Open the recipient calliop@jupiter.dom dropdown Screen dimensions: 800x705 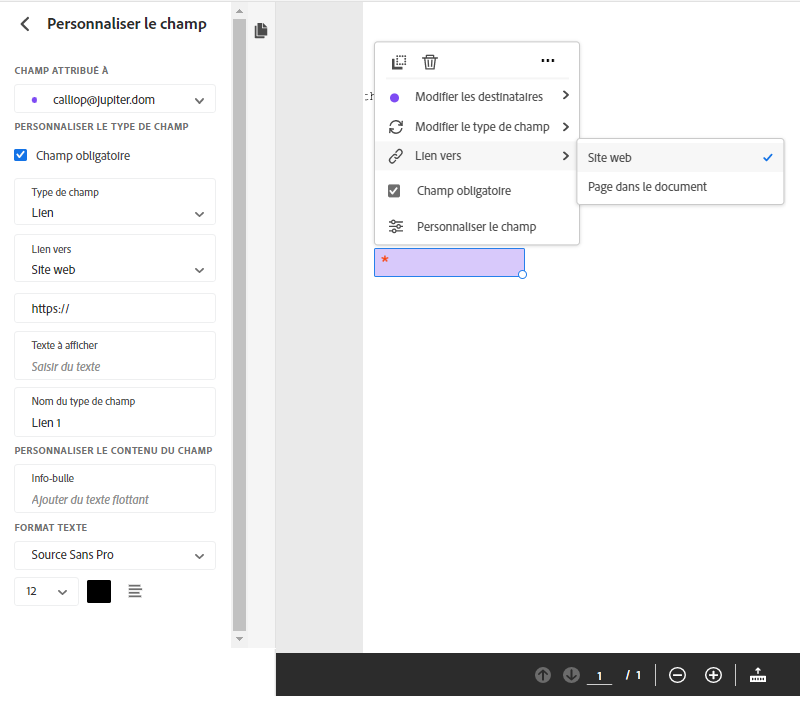tap(115, 99)
